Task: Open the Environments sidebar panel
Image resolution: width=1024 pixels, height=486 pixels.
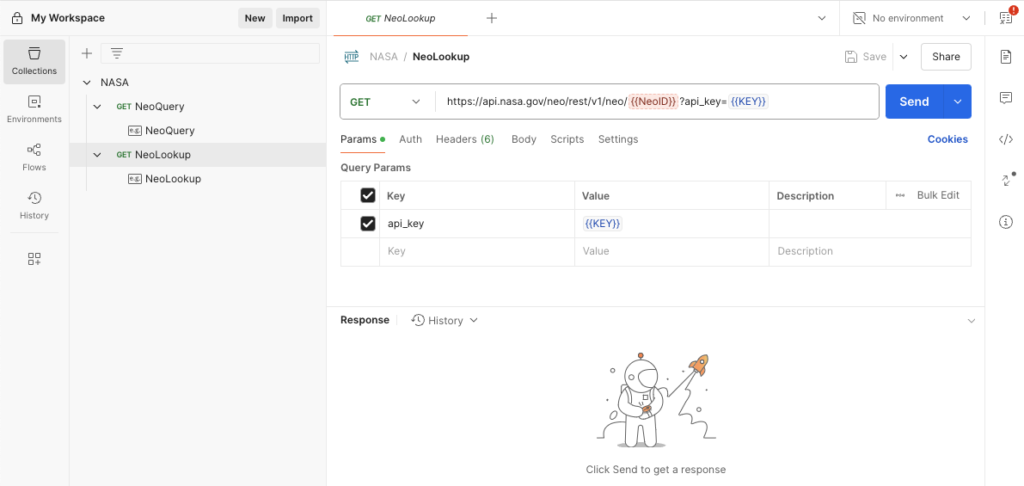Action: coord(34,109)
